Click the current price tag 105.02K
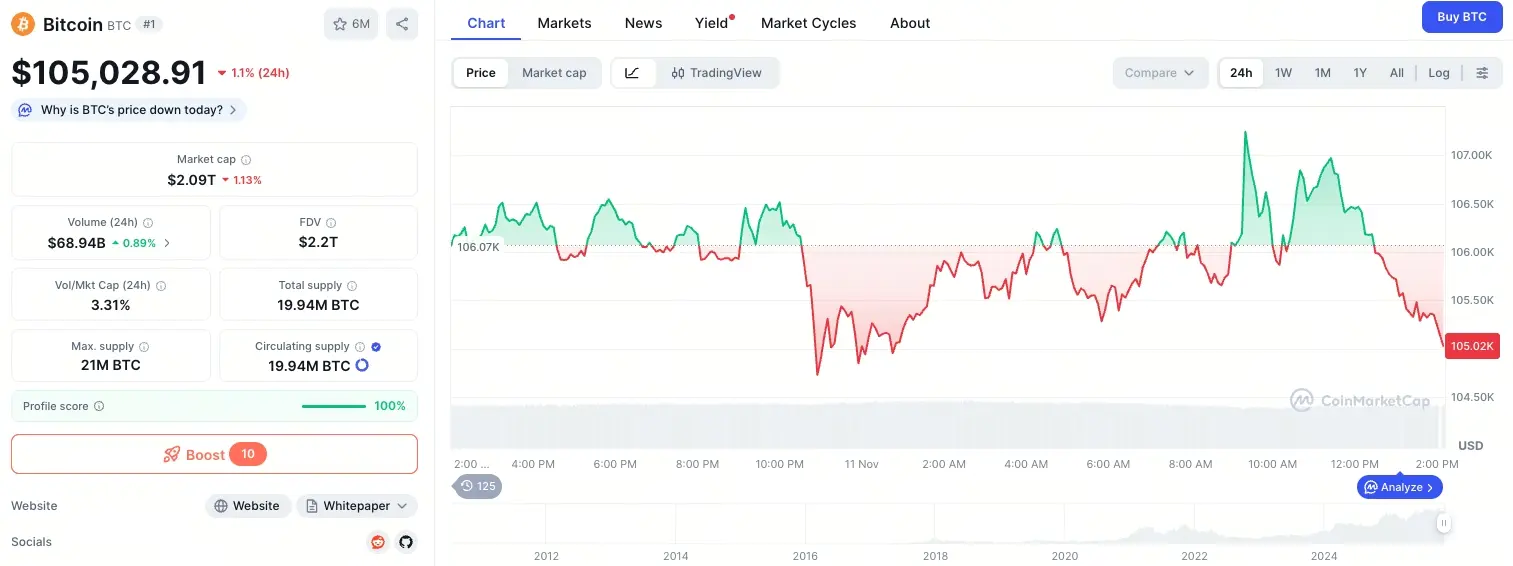This screenshot has width=1513, height=566. point(1472,346)
